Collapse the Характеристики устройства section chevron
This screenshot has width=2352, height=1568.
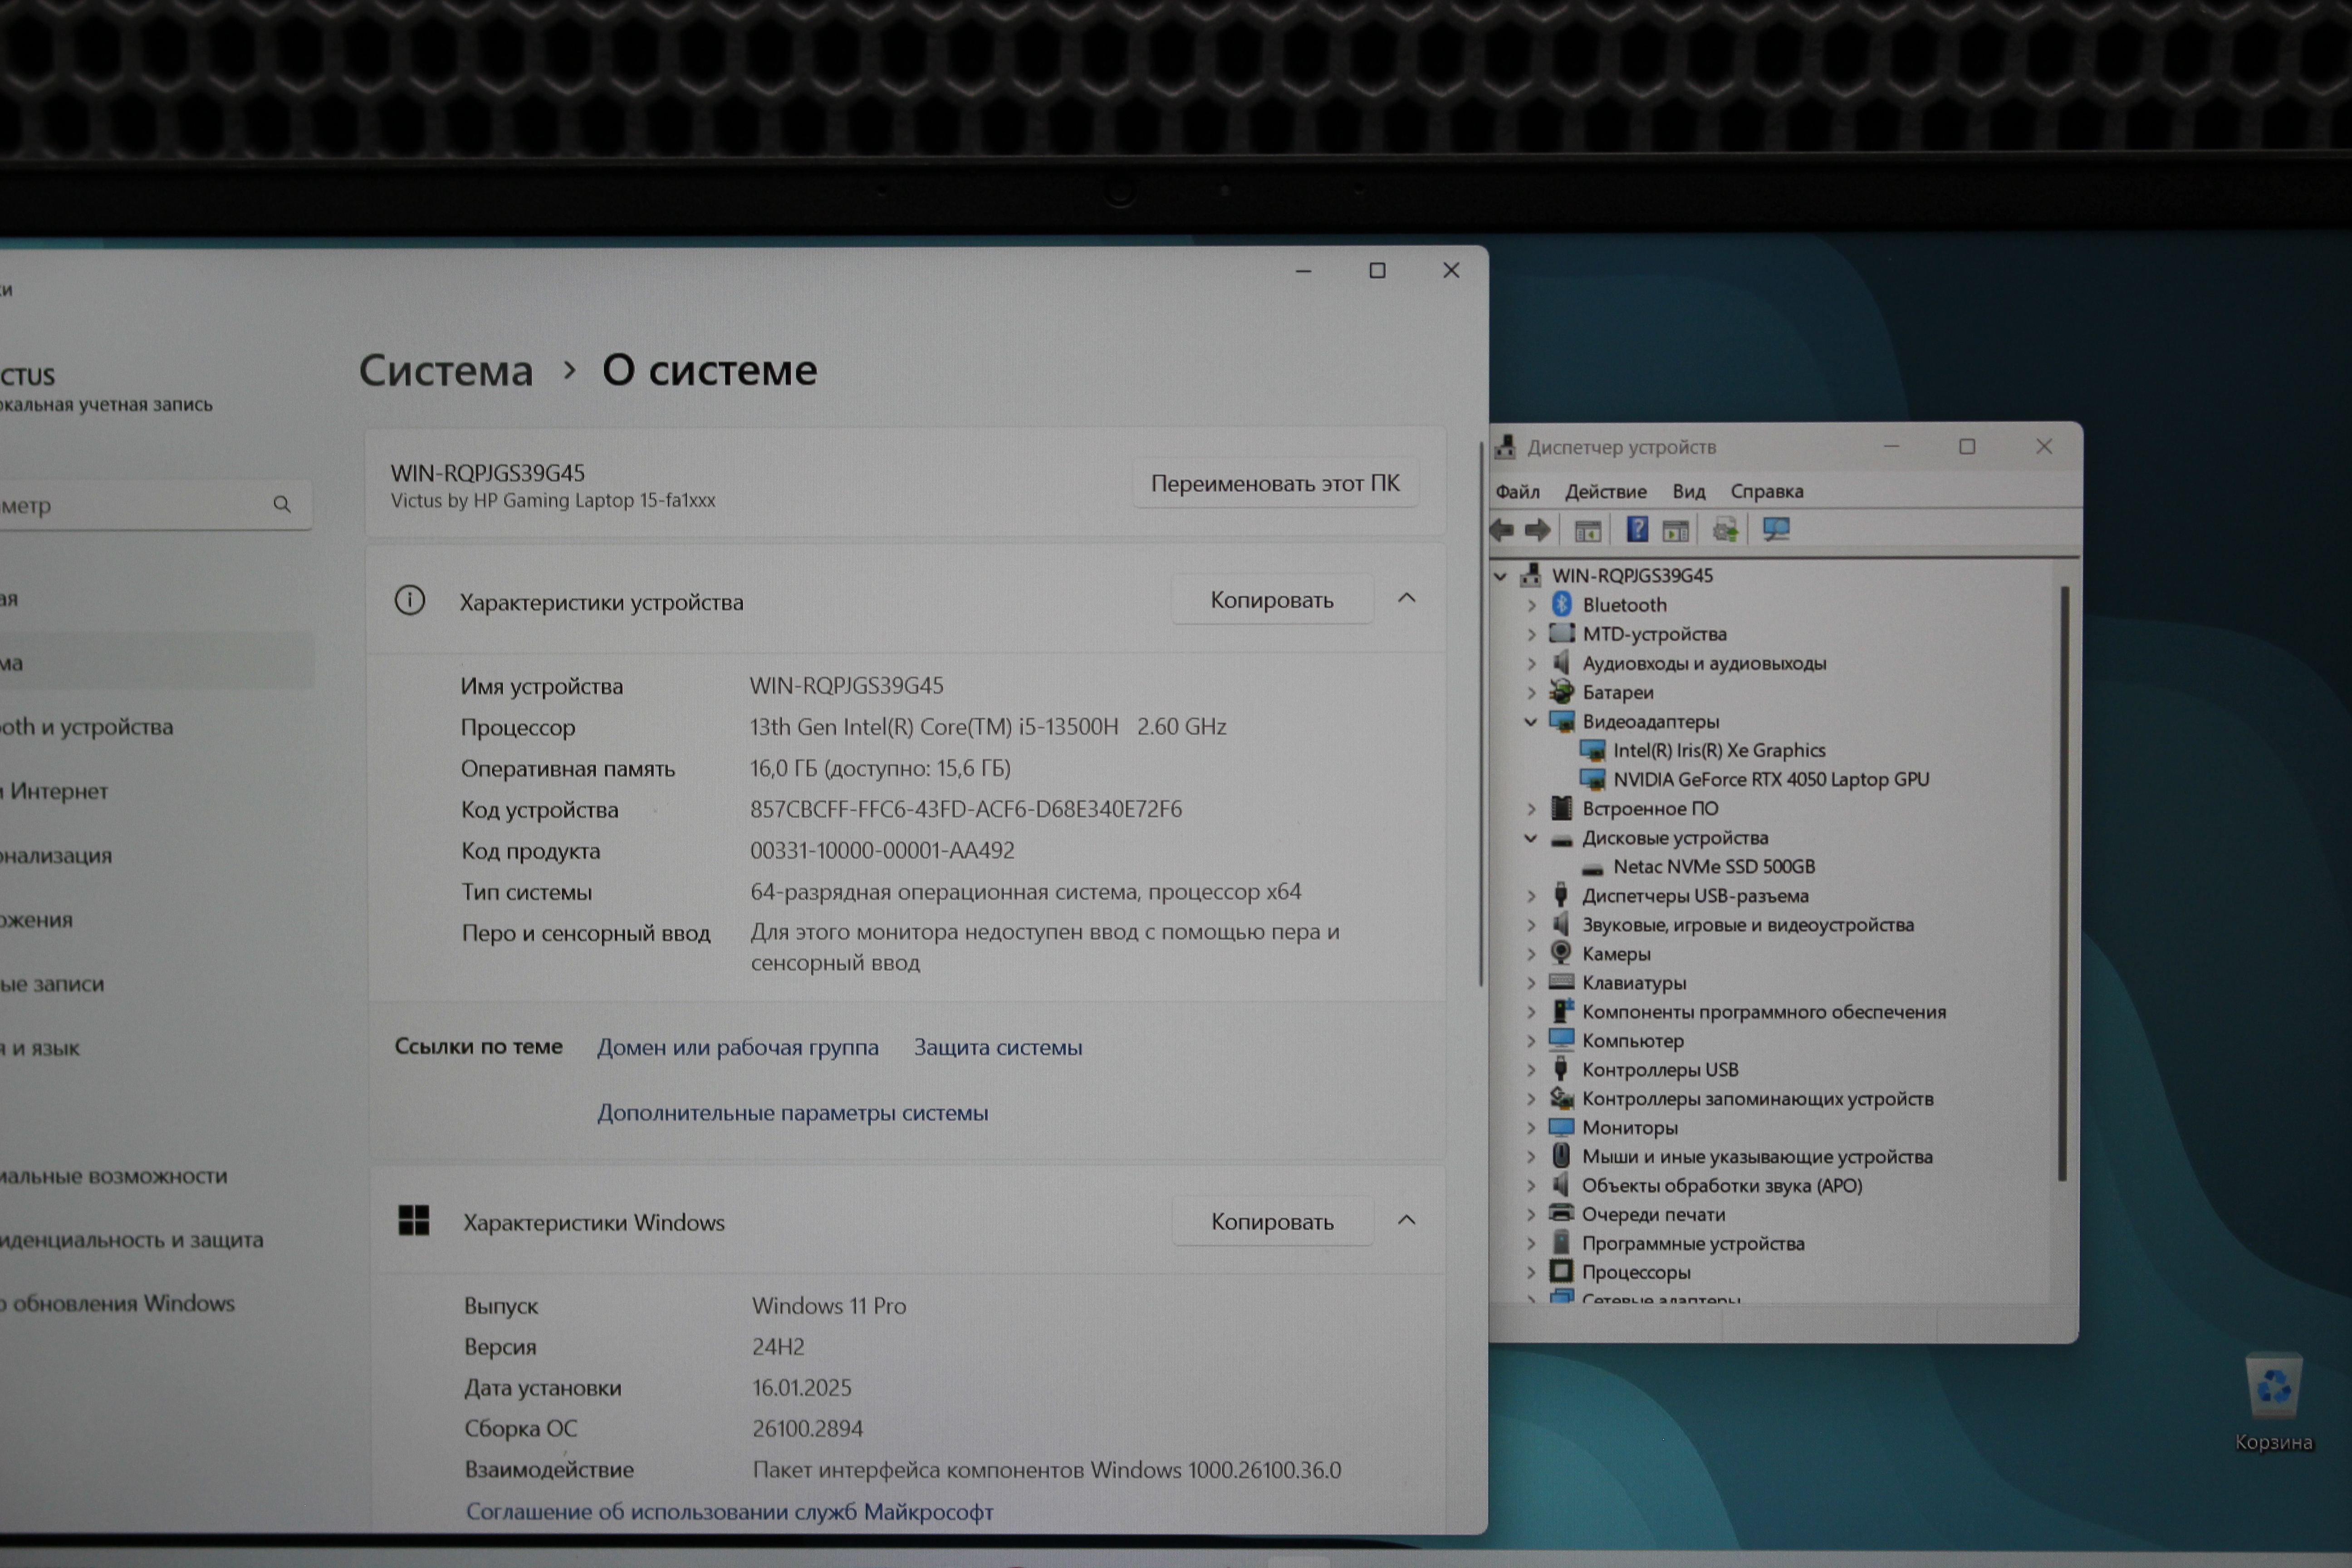[x=1407, y=598]
